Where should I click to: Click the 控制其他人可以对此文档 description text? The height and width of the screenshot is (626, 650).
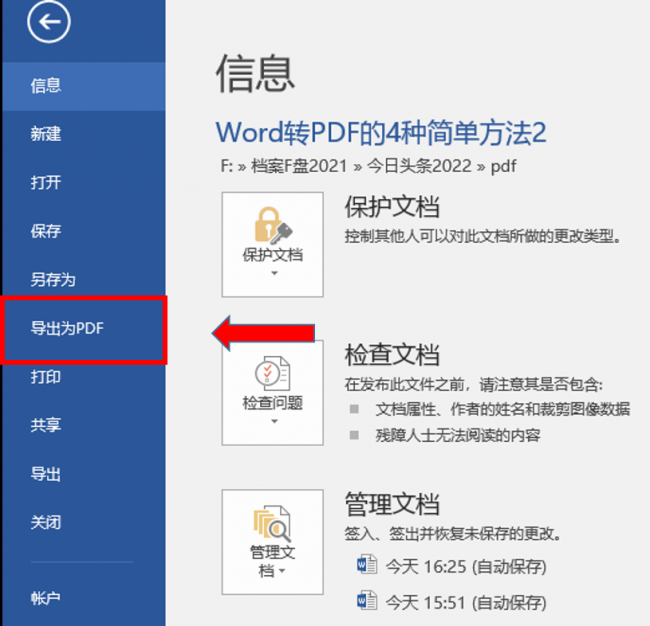pos(483,236)
